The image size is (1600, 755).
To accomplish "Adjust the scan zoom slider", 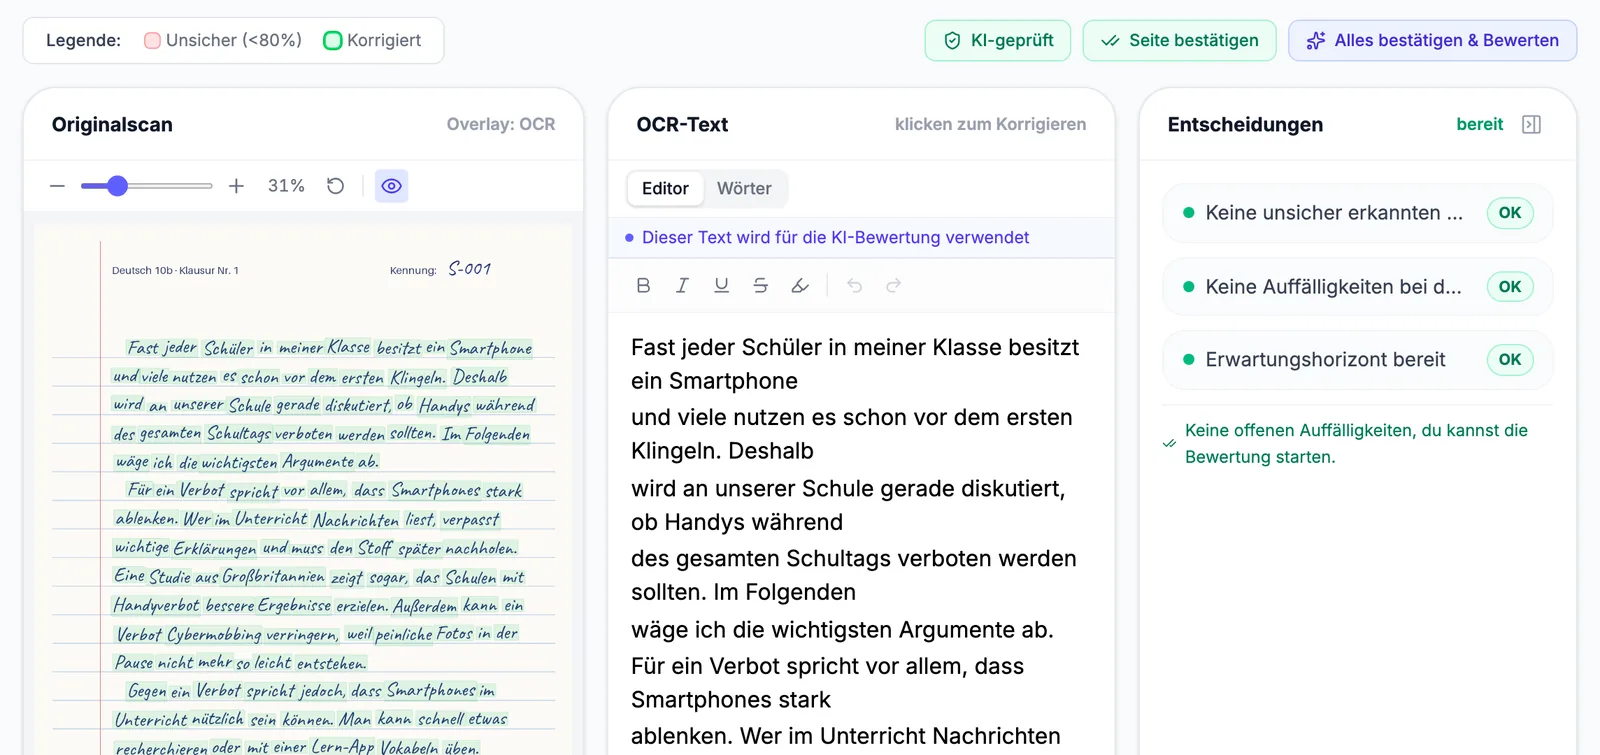I will coord(146,186).
